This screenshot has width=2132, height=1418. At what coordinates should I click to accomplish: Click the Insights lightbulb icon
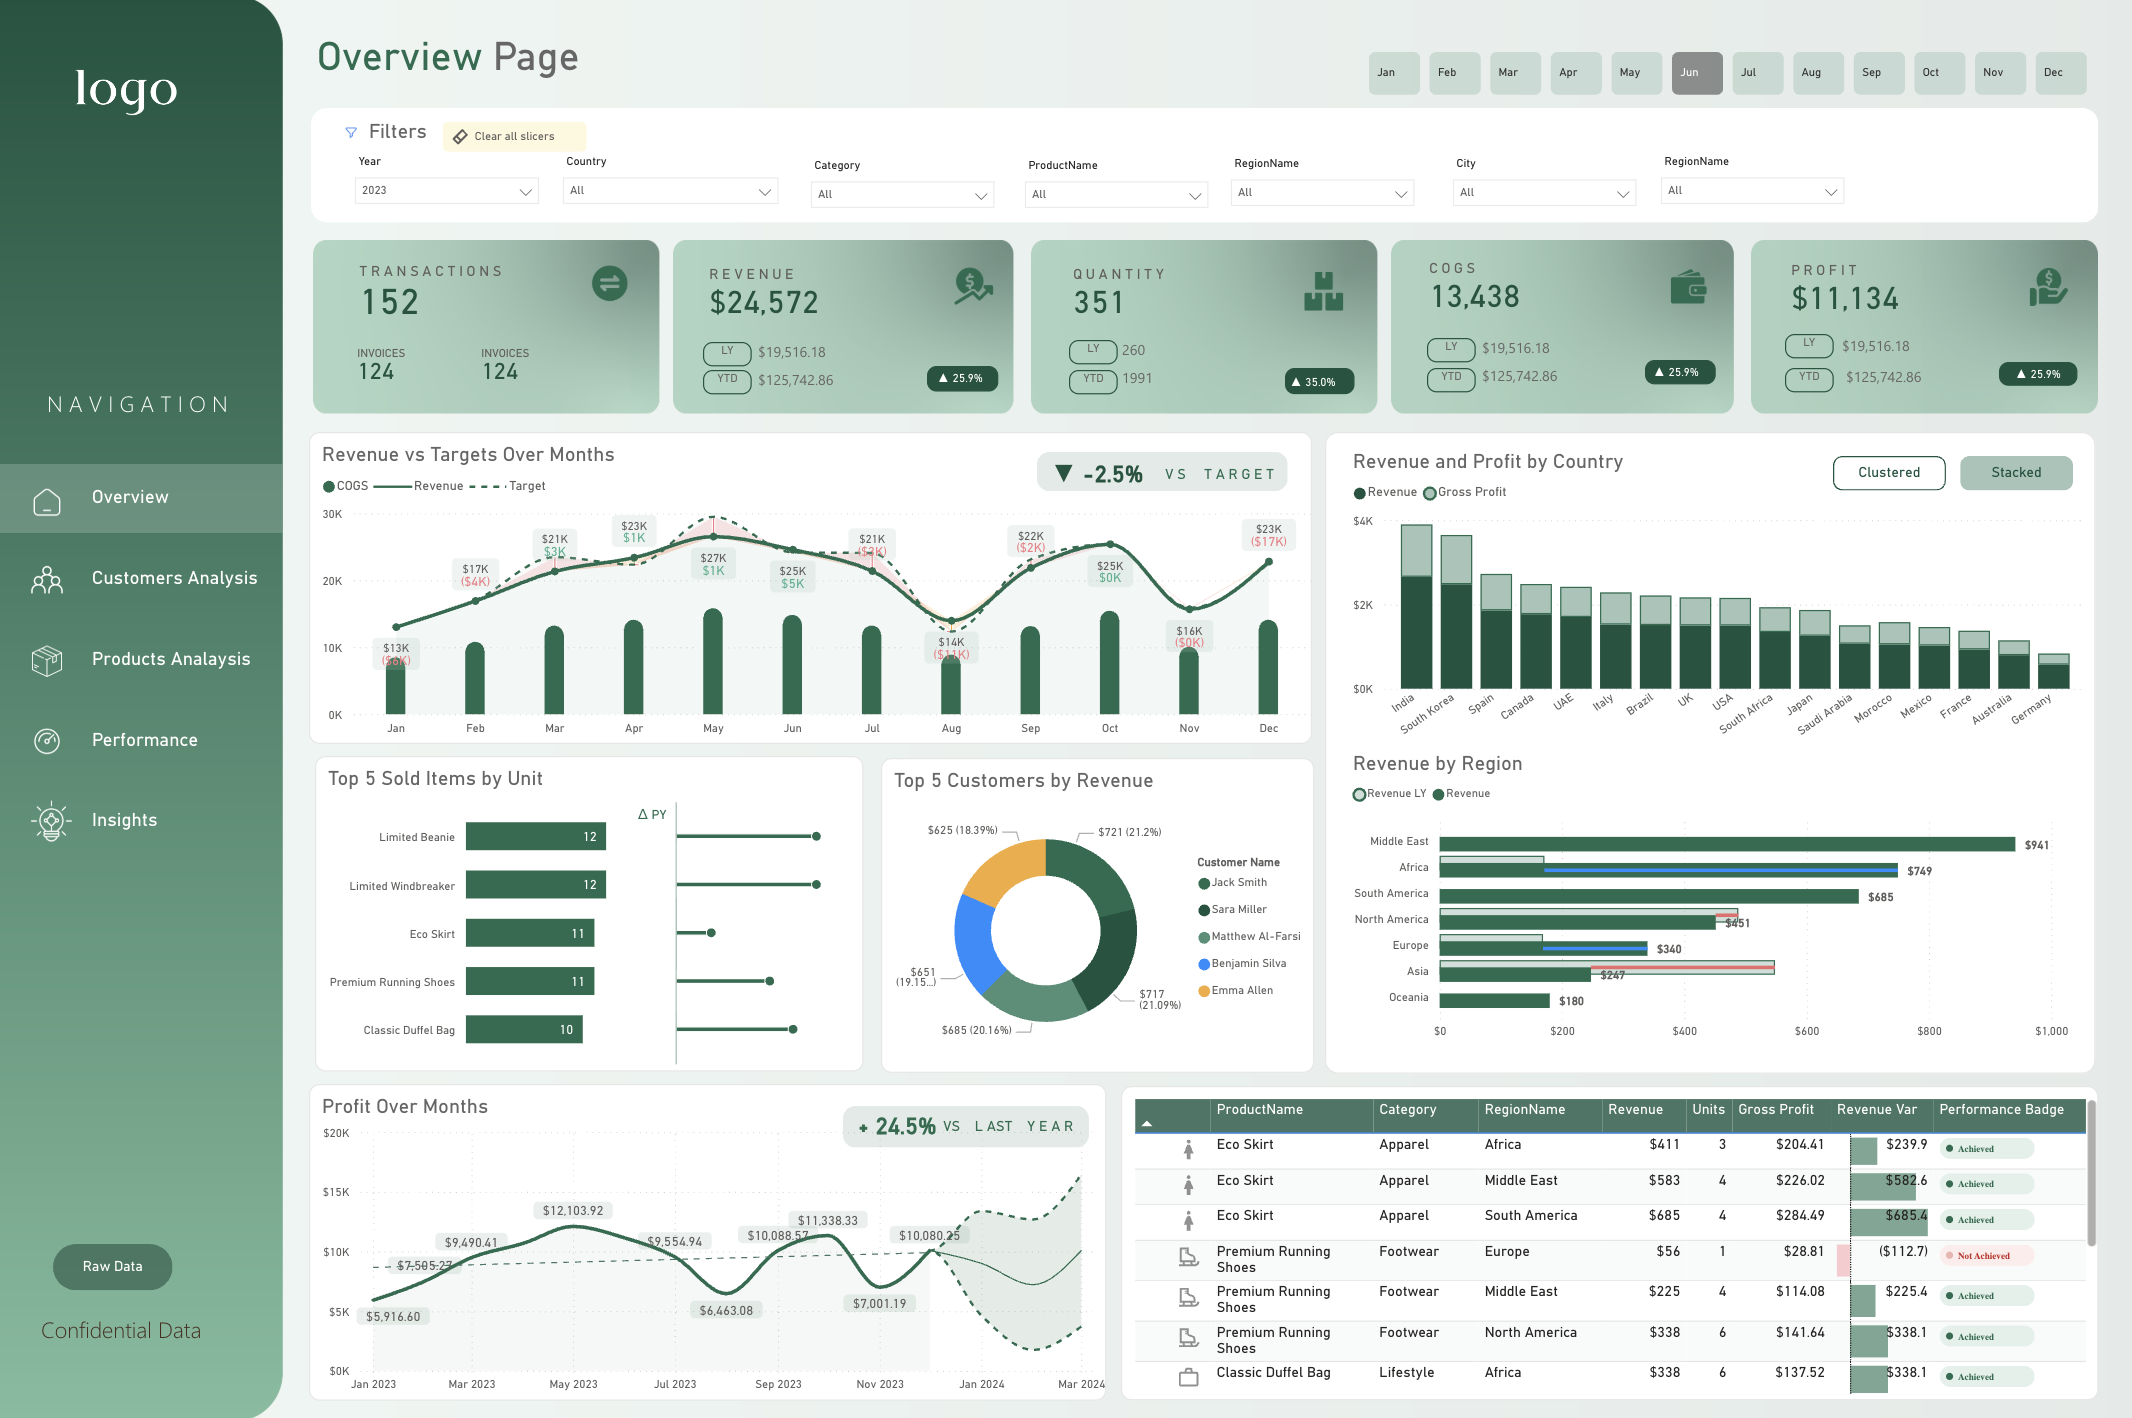[x=51, y=822]
